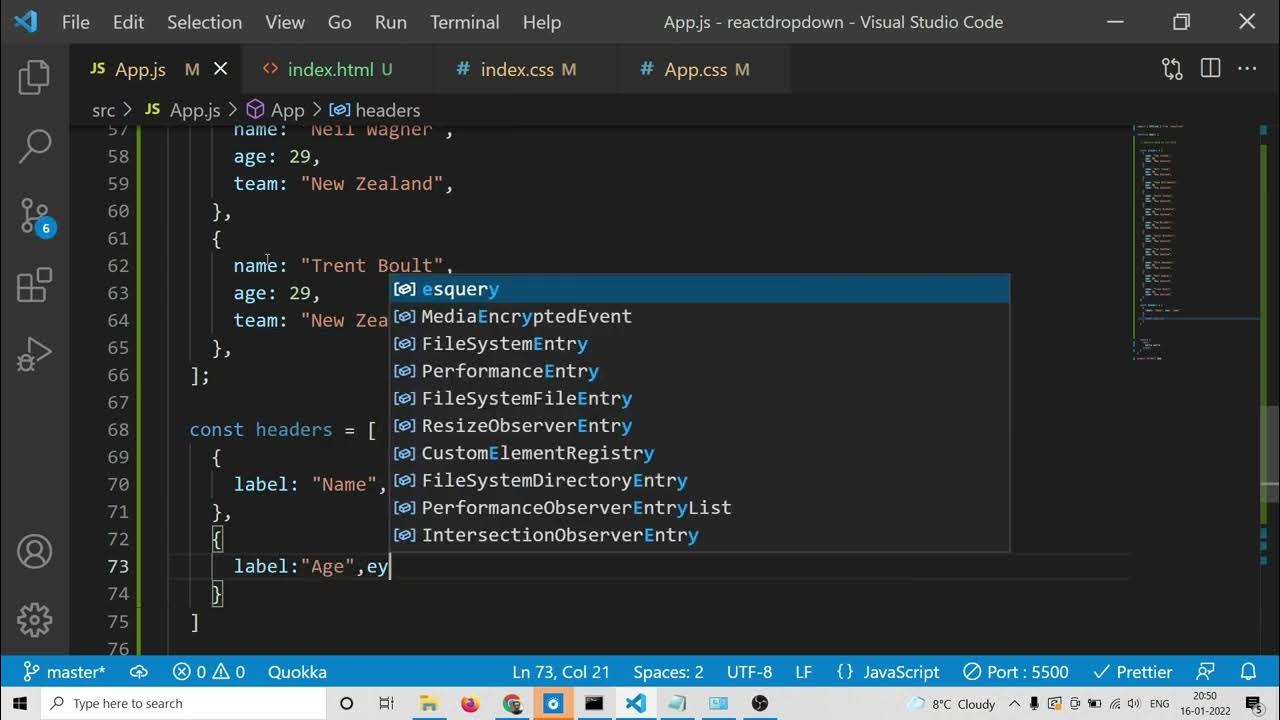Screen dimensions: 1280x720
Task: Open the Explorer view in activity bar
Action: [x=34, y=78]
